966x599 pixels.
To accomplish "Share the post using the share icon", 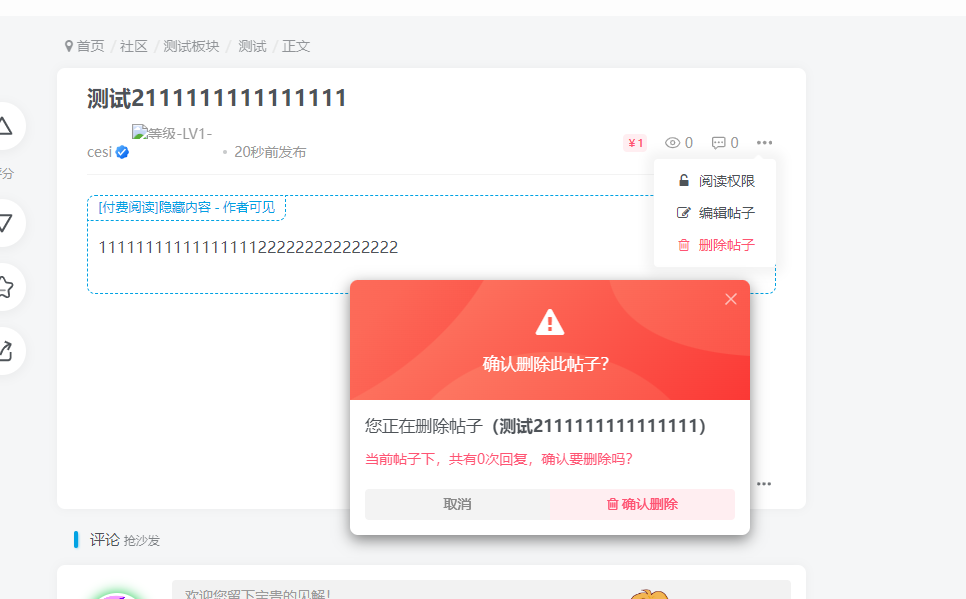I will [x=5, y=351].
